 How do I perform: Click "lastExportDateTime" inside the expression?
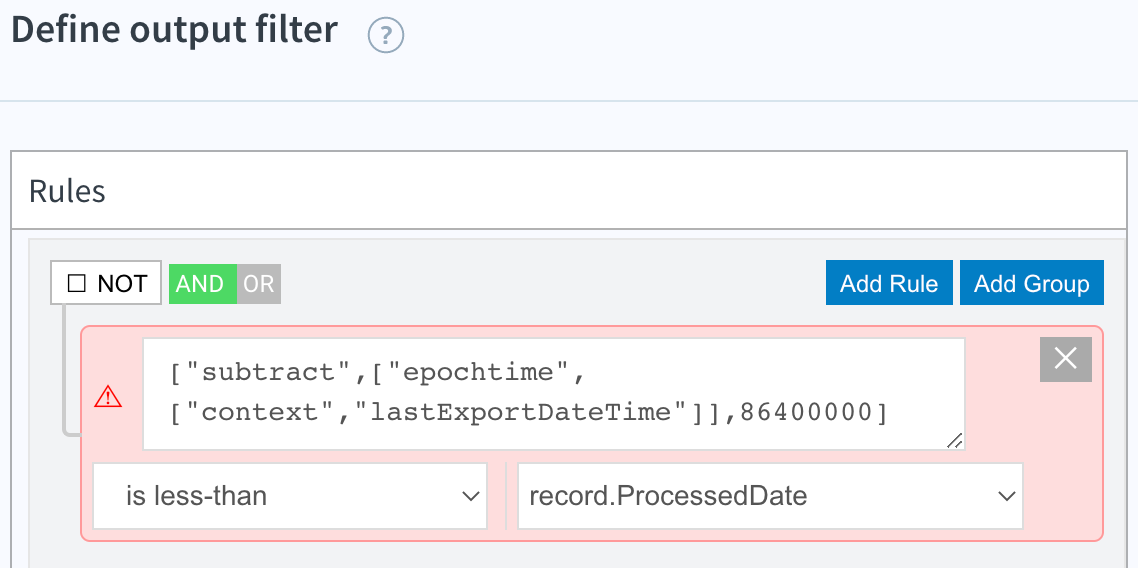(x=528, y=412)
